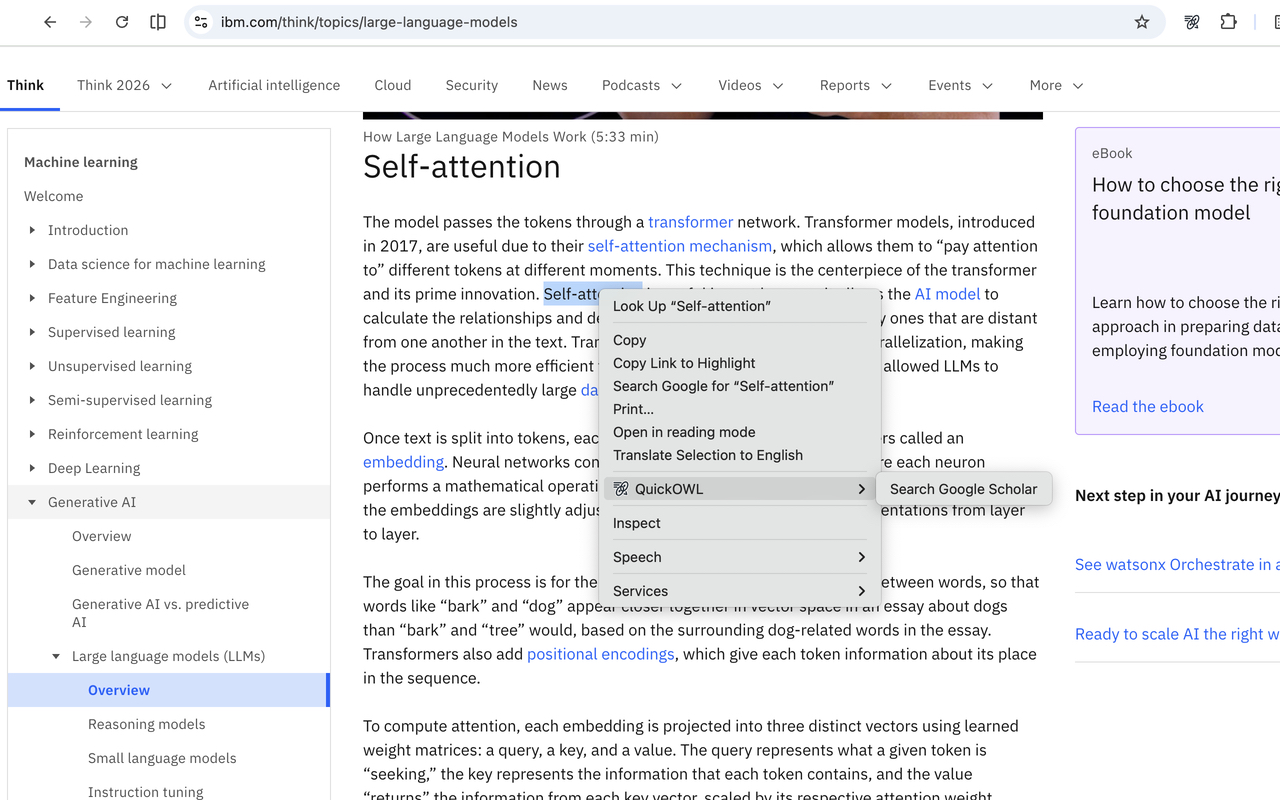
Task: Choose Print… from context menu
Action: [740, 409]
